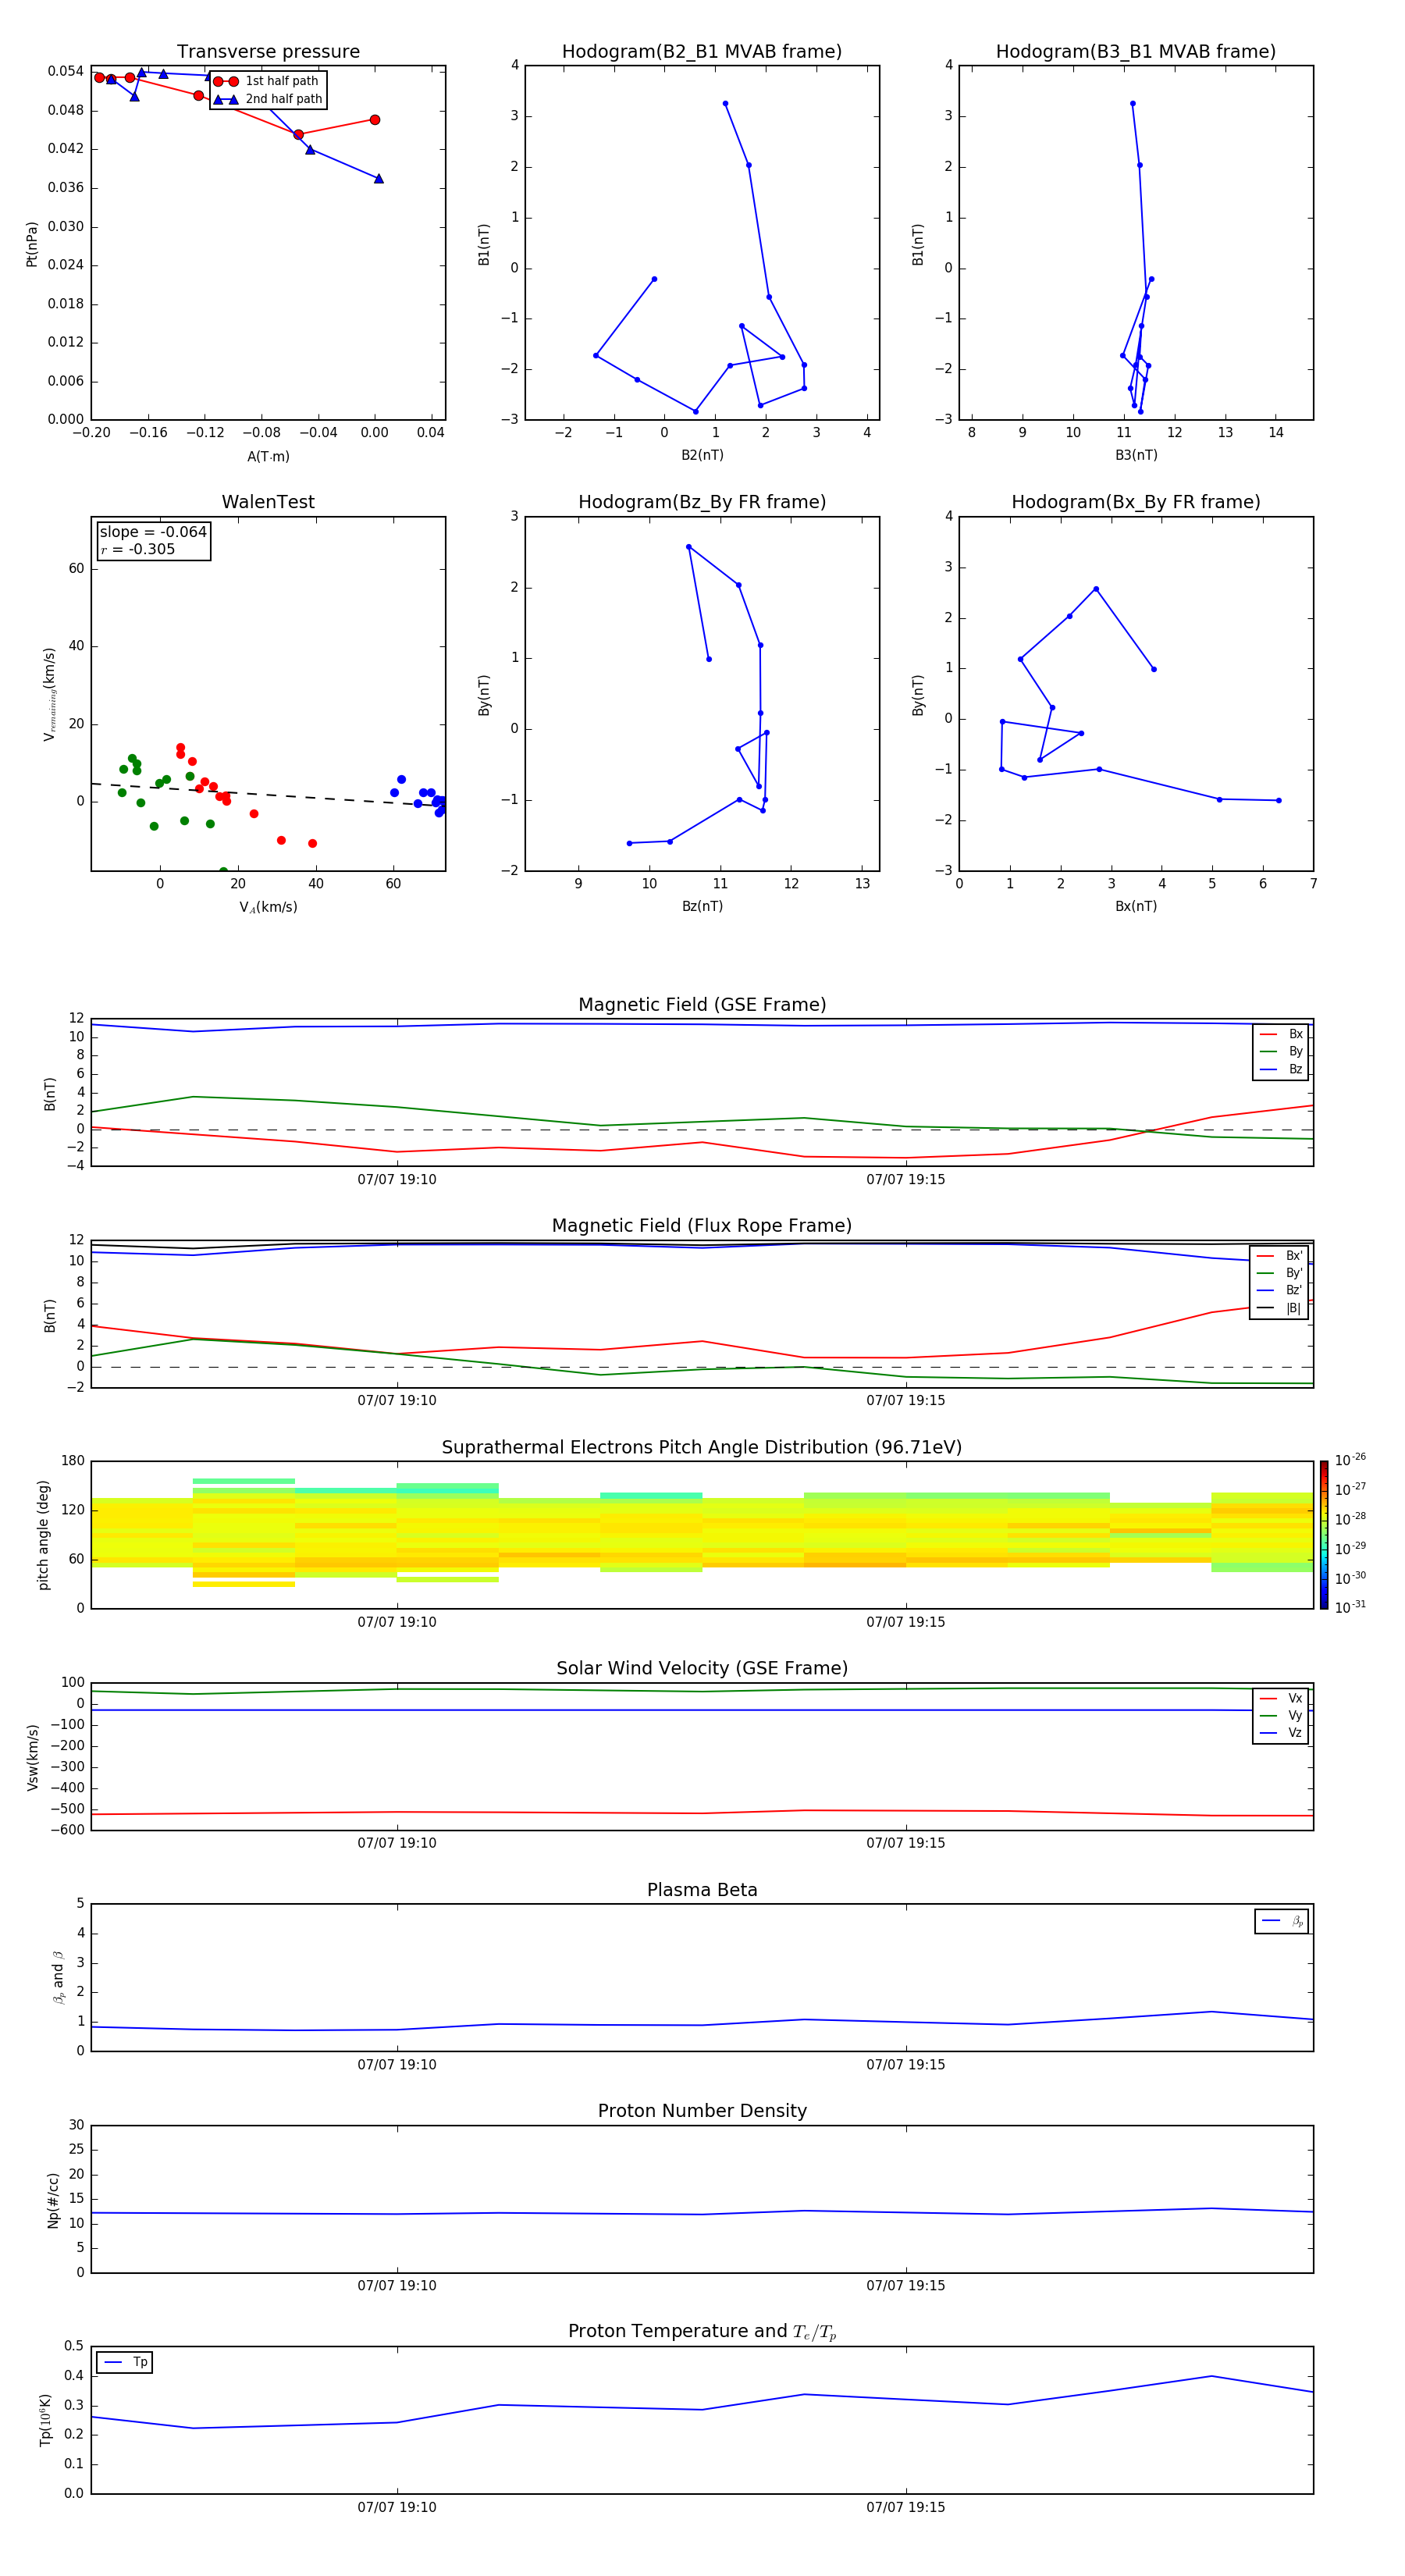Click the 'A(T·m)' x-axis label

pyautogui.click(x=268, y=456)
